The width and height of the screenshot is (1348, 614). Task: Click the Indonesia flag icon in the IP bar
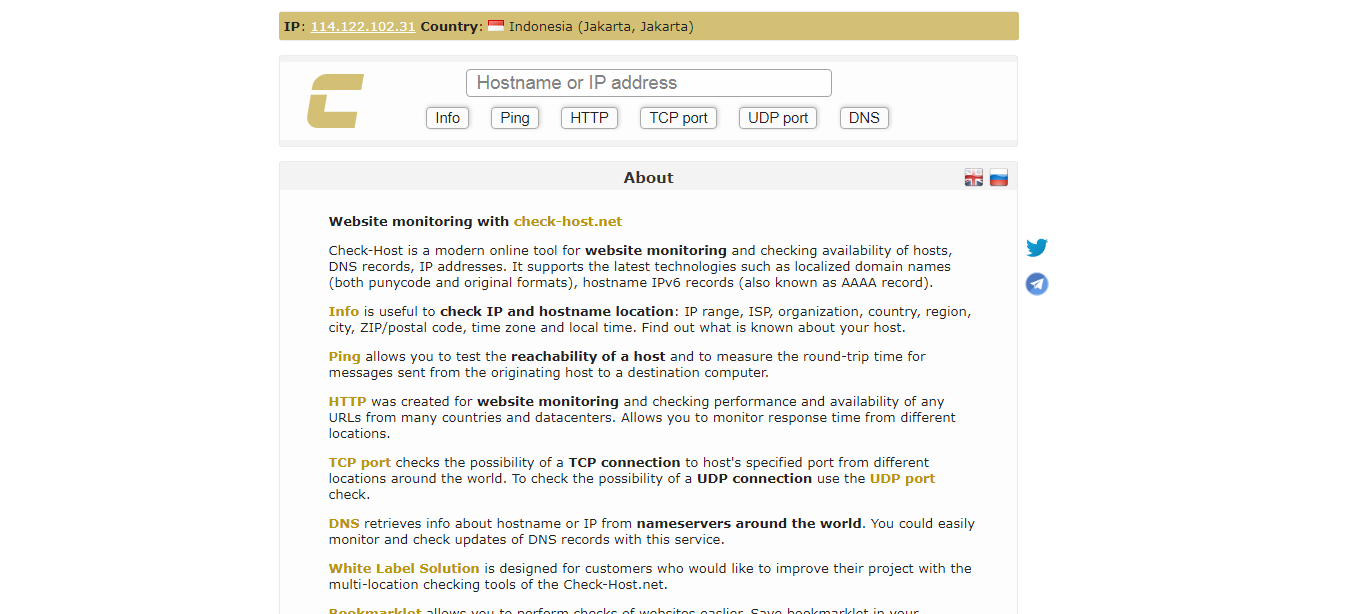pyautogui.click(x=496, y=26)
